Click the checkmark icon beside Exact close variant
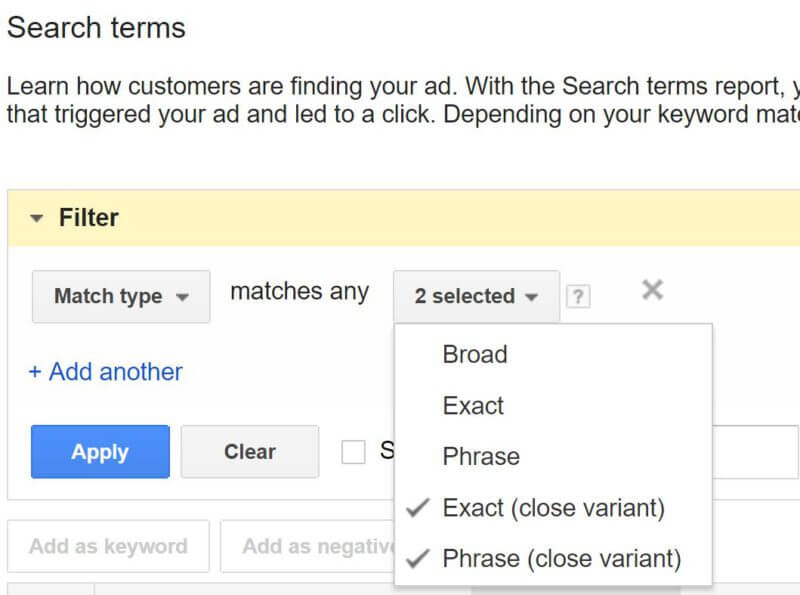Image resolution: width=800 pixels, height=595 pixels. click(x=418, y=508)
